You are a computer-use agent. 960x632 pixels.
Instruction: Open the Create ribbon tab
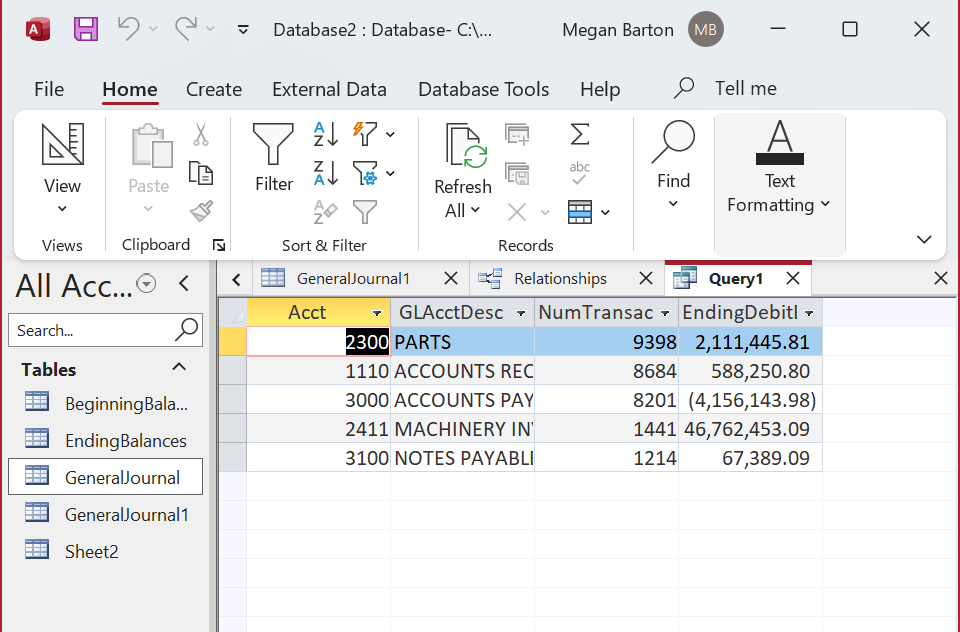point(214,89)
